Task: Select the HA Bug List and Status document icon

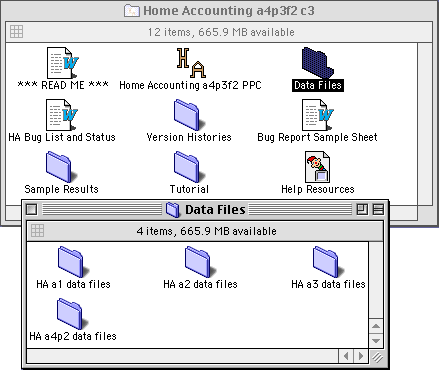Action: pos(62,115)
